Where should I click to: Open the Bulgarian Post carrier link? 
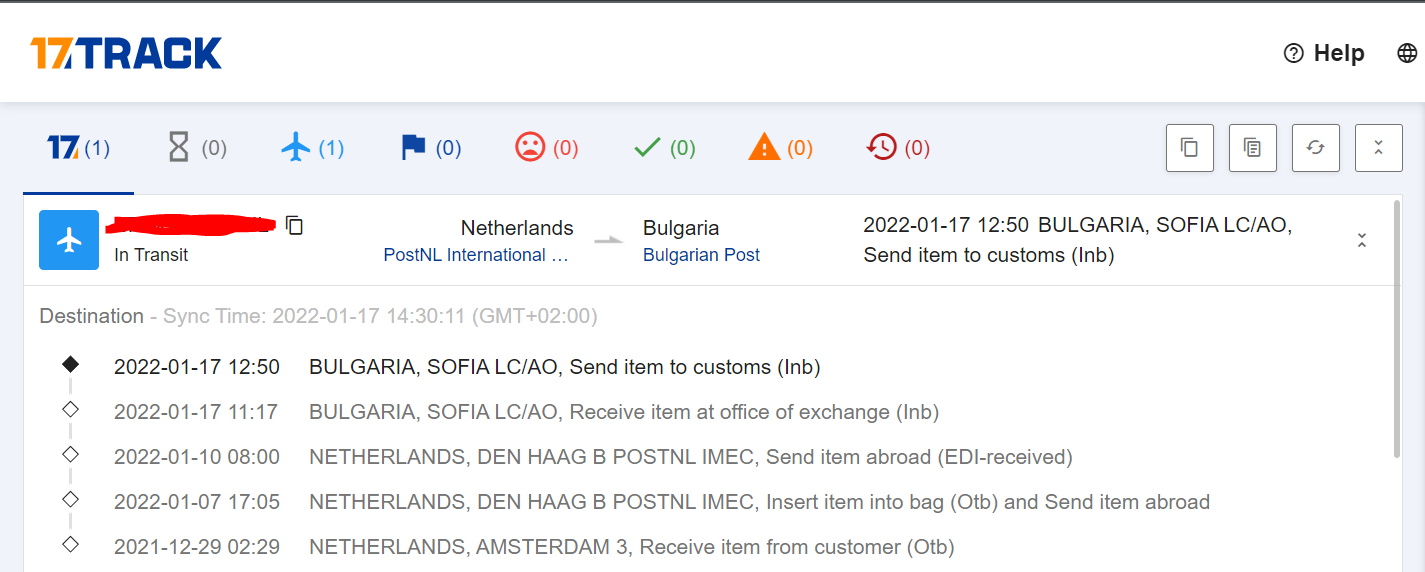coord(701,255)
